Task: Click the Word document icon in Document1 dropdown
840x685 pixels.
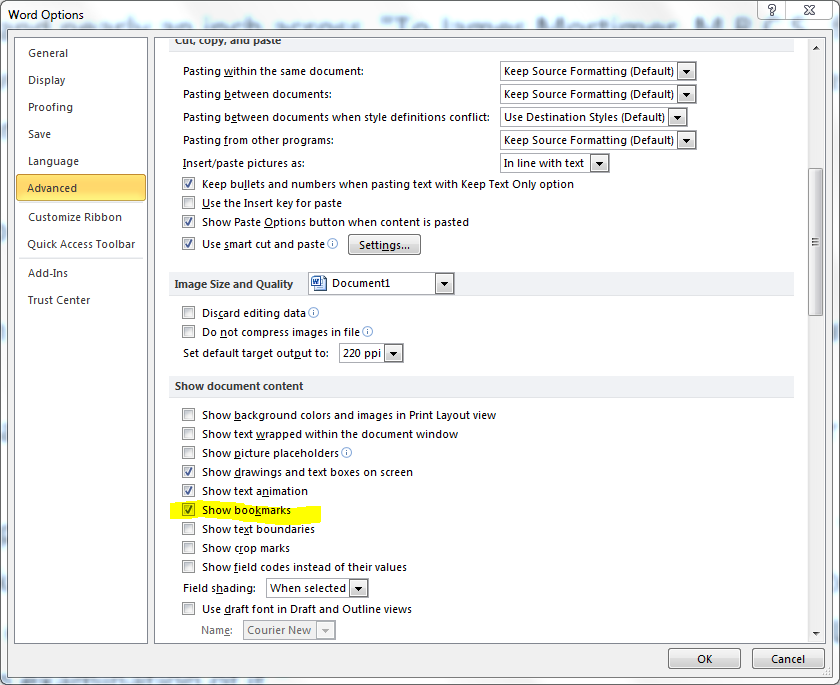Action: tap(319, 283)
